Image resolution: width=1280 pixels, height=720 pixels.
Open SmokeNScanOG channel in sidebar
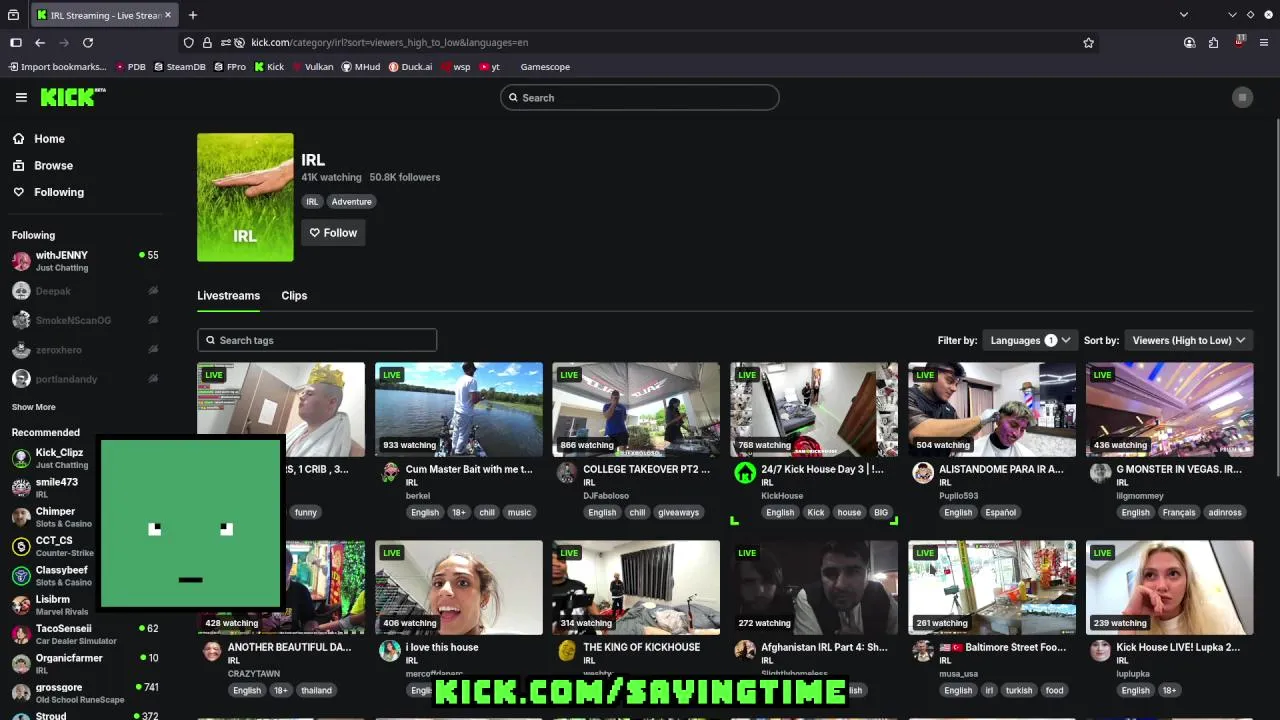pos(85,320)
